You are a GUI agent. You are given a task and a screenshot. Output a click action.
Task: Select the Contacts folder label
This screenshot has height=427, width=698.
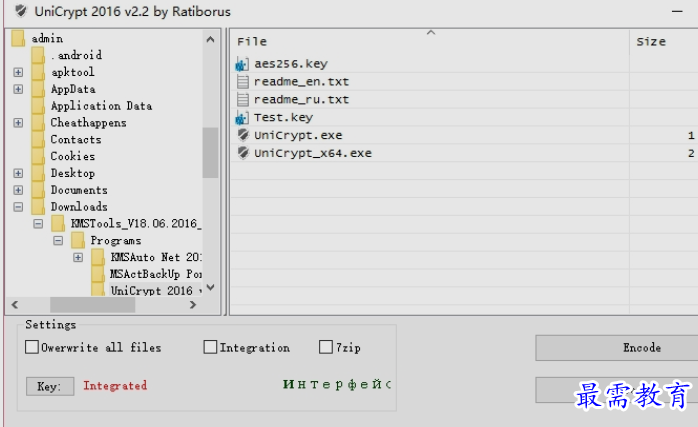tap(76, 140)
